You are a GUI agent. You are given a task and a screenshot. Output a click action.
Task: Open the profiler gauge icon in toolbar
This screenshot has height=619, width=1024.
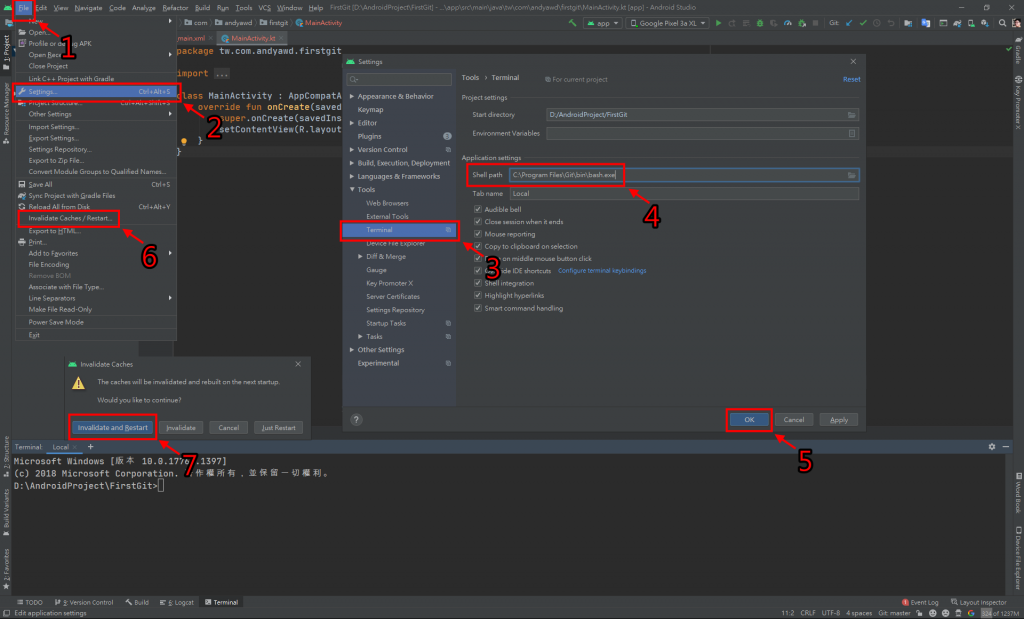click(x=788, y=23)
